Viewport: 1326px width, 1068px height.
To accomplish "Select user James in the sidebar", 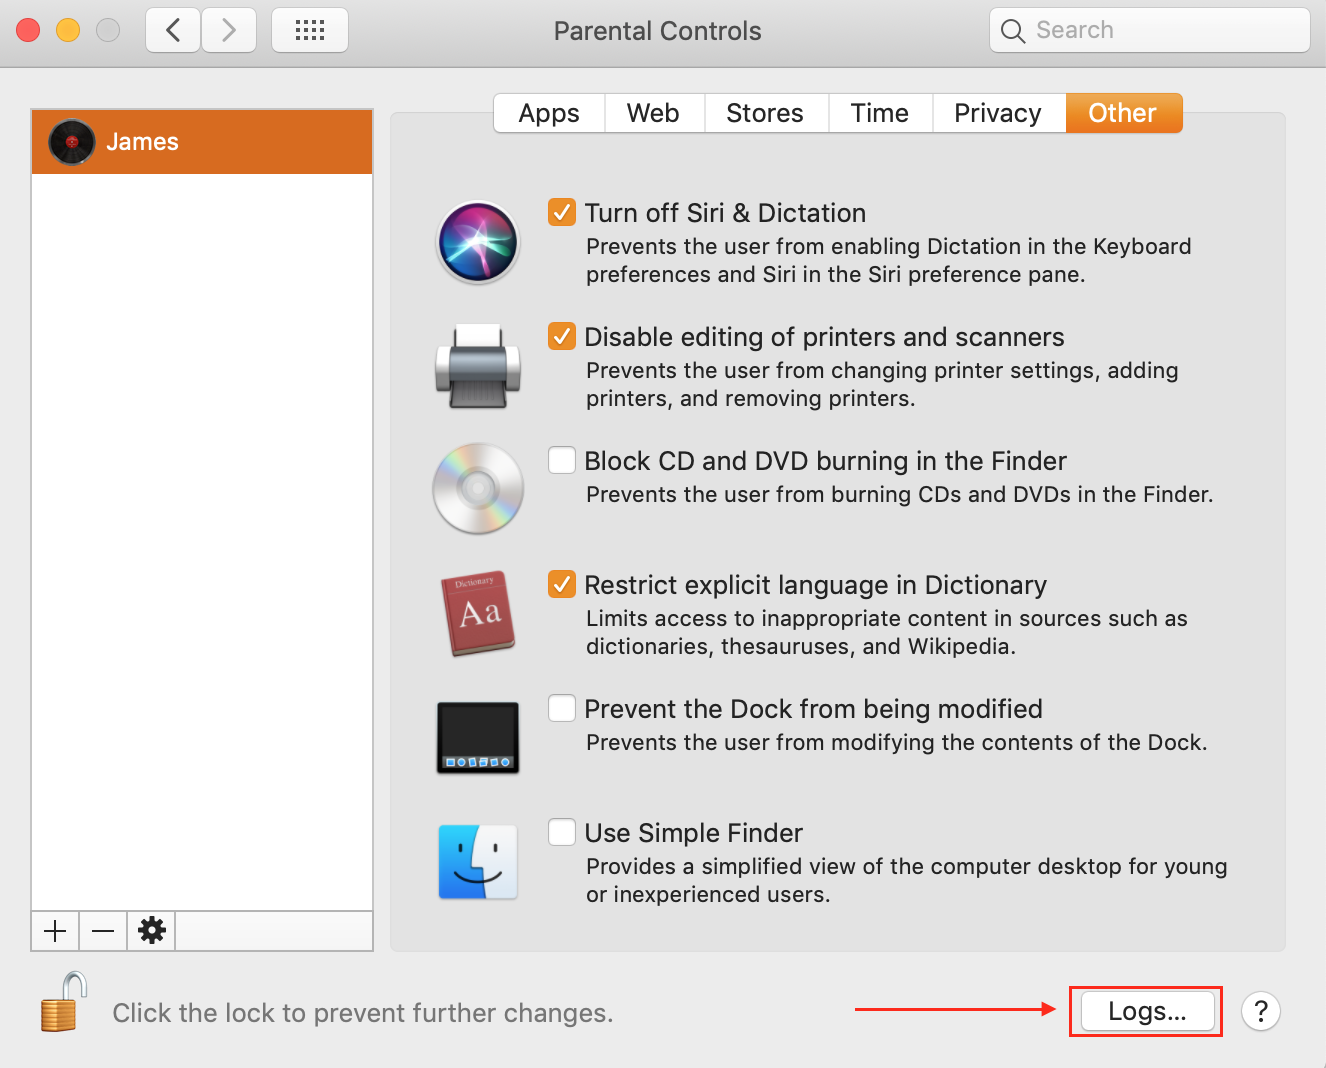I will point(202,142).
